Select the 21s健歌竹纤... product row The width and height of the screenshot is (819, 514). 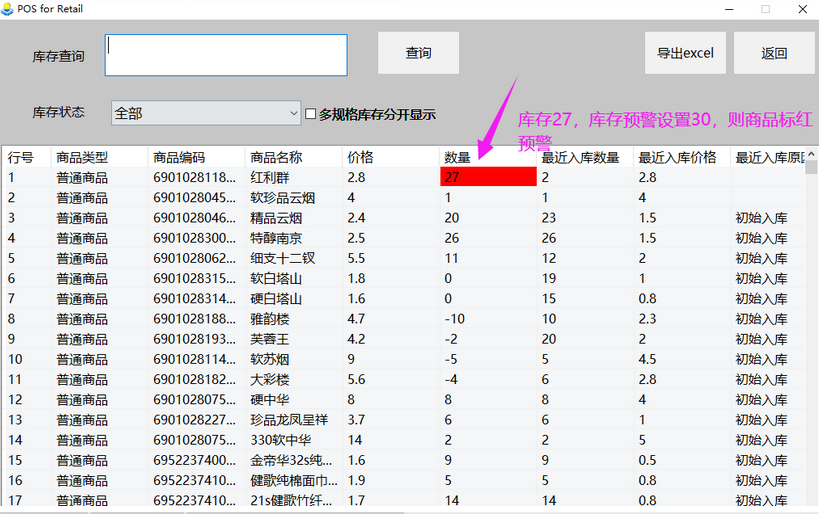point(403,500)
